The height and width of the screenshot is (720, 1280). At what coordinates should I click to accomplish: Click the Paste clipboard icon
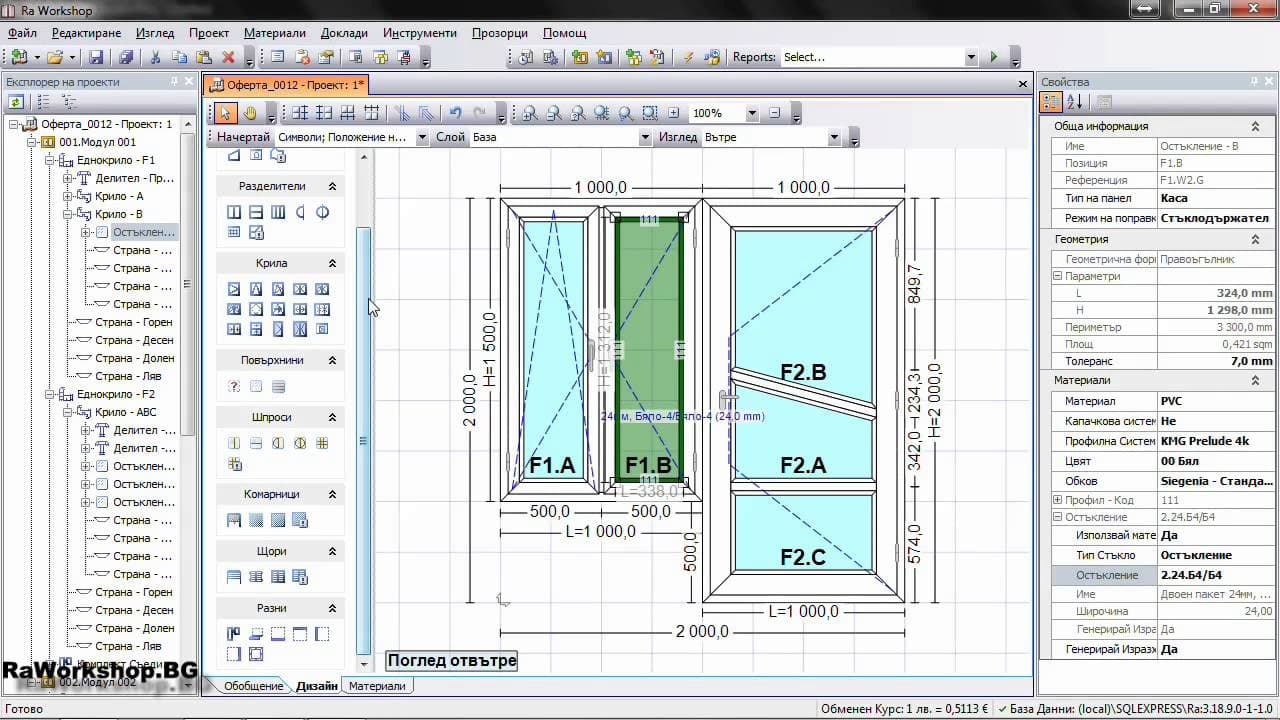tap(204, 57)
